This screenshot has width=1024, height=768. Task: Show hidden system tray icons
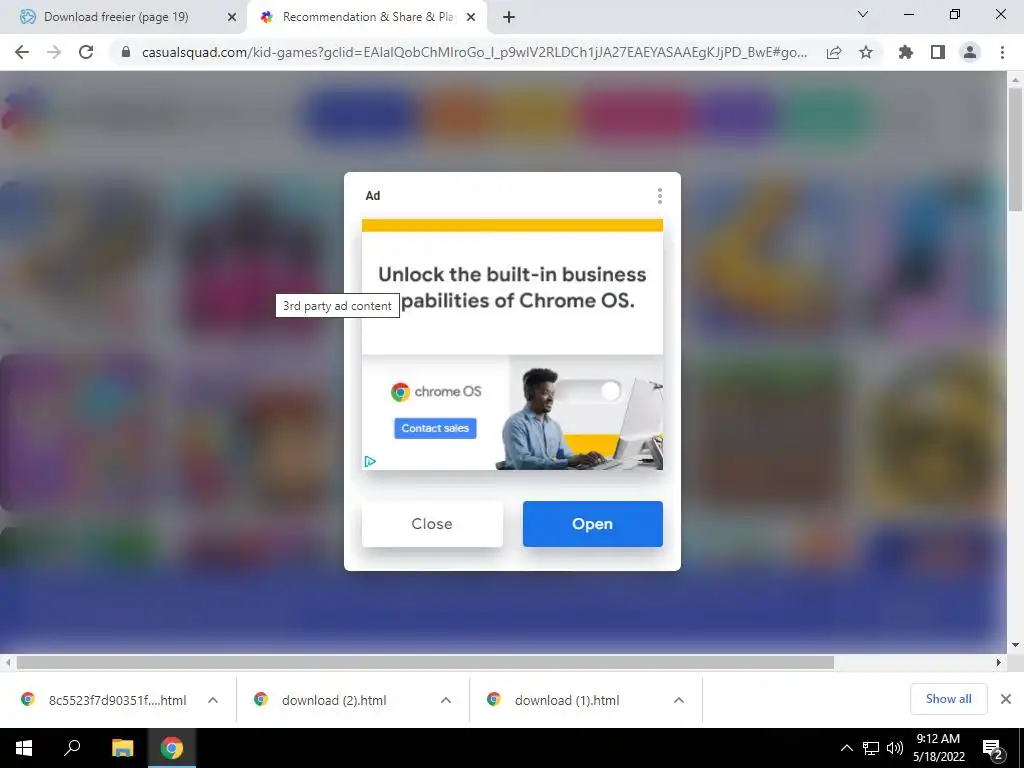coord(846,748)
